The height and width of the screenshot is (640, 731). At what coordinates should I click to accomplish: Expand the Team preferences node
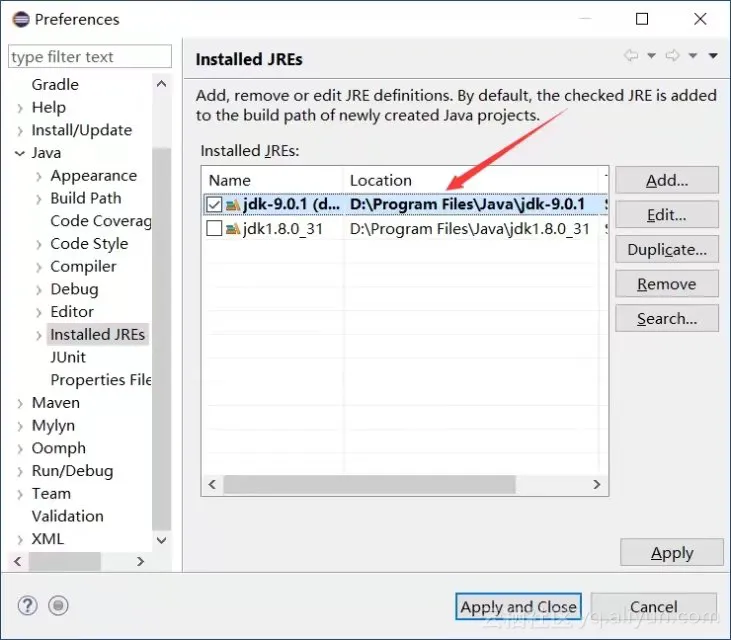coord(20,495)
